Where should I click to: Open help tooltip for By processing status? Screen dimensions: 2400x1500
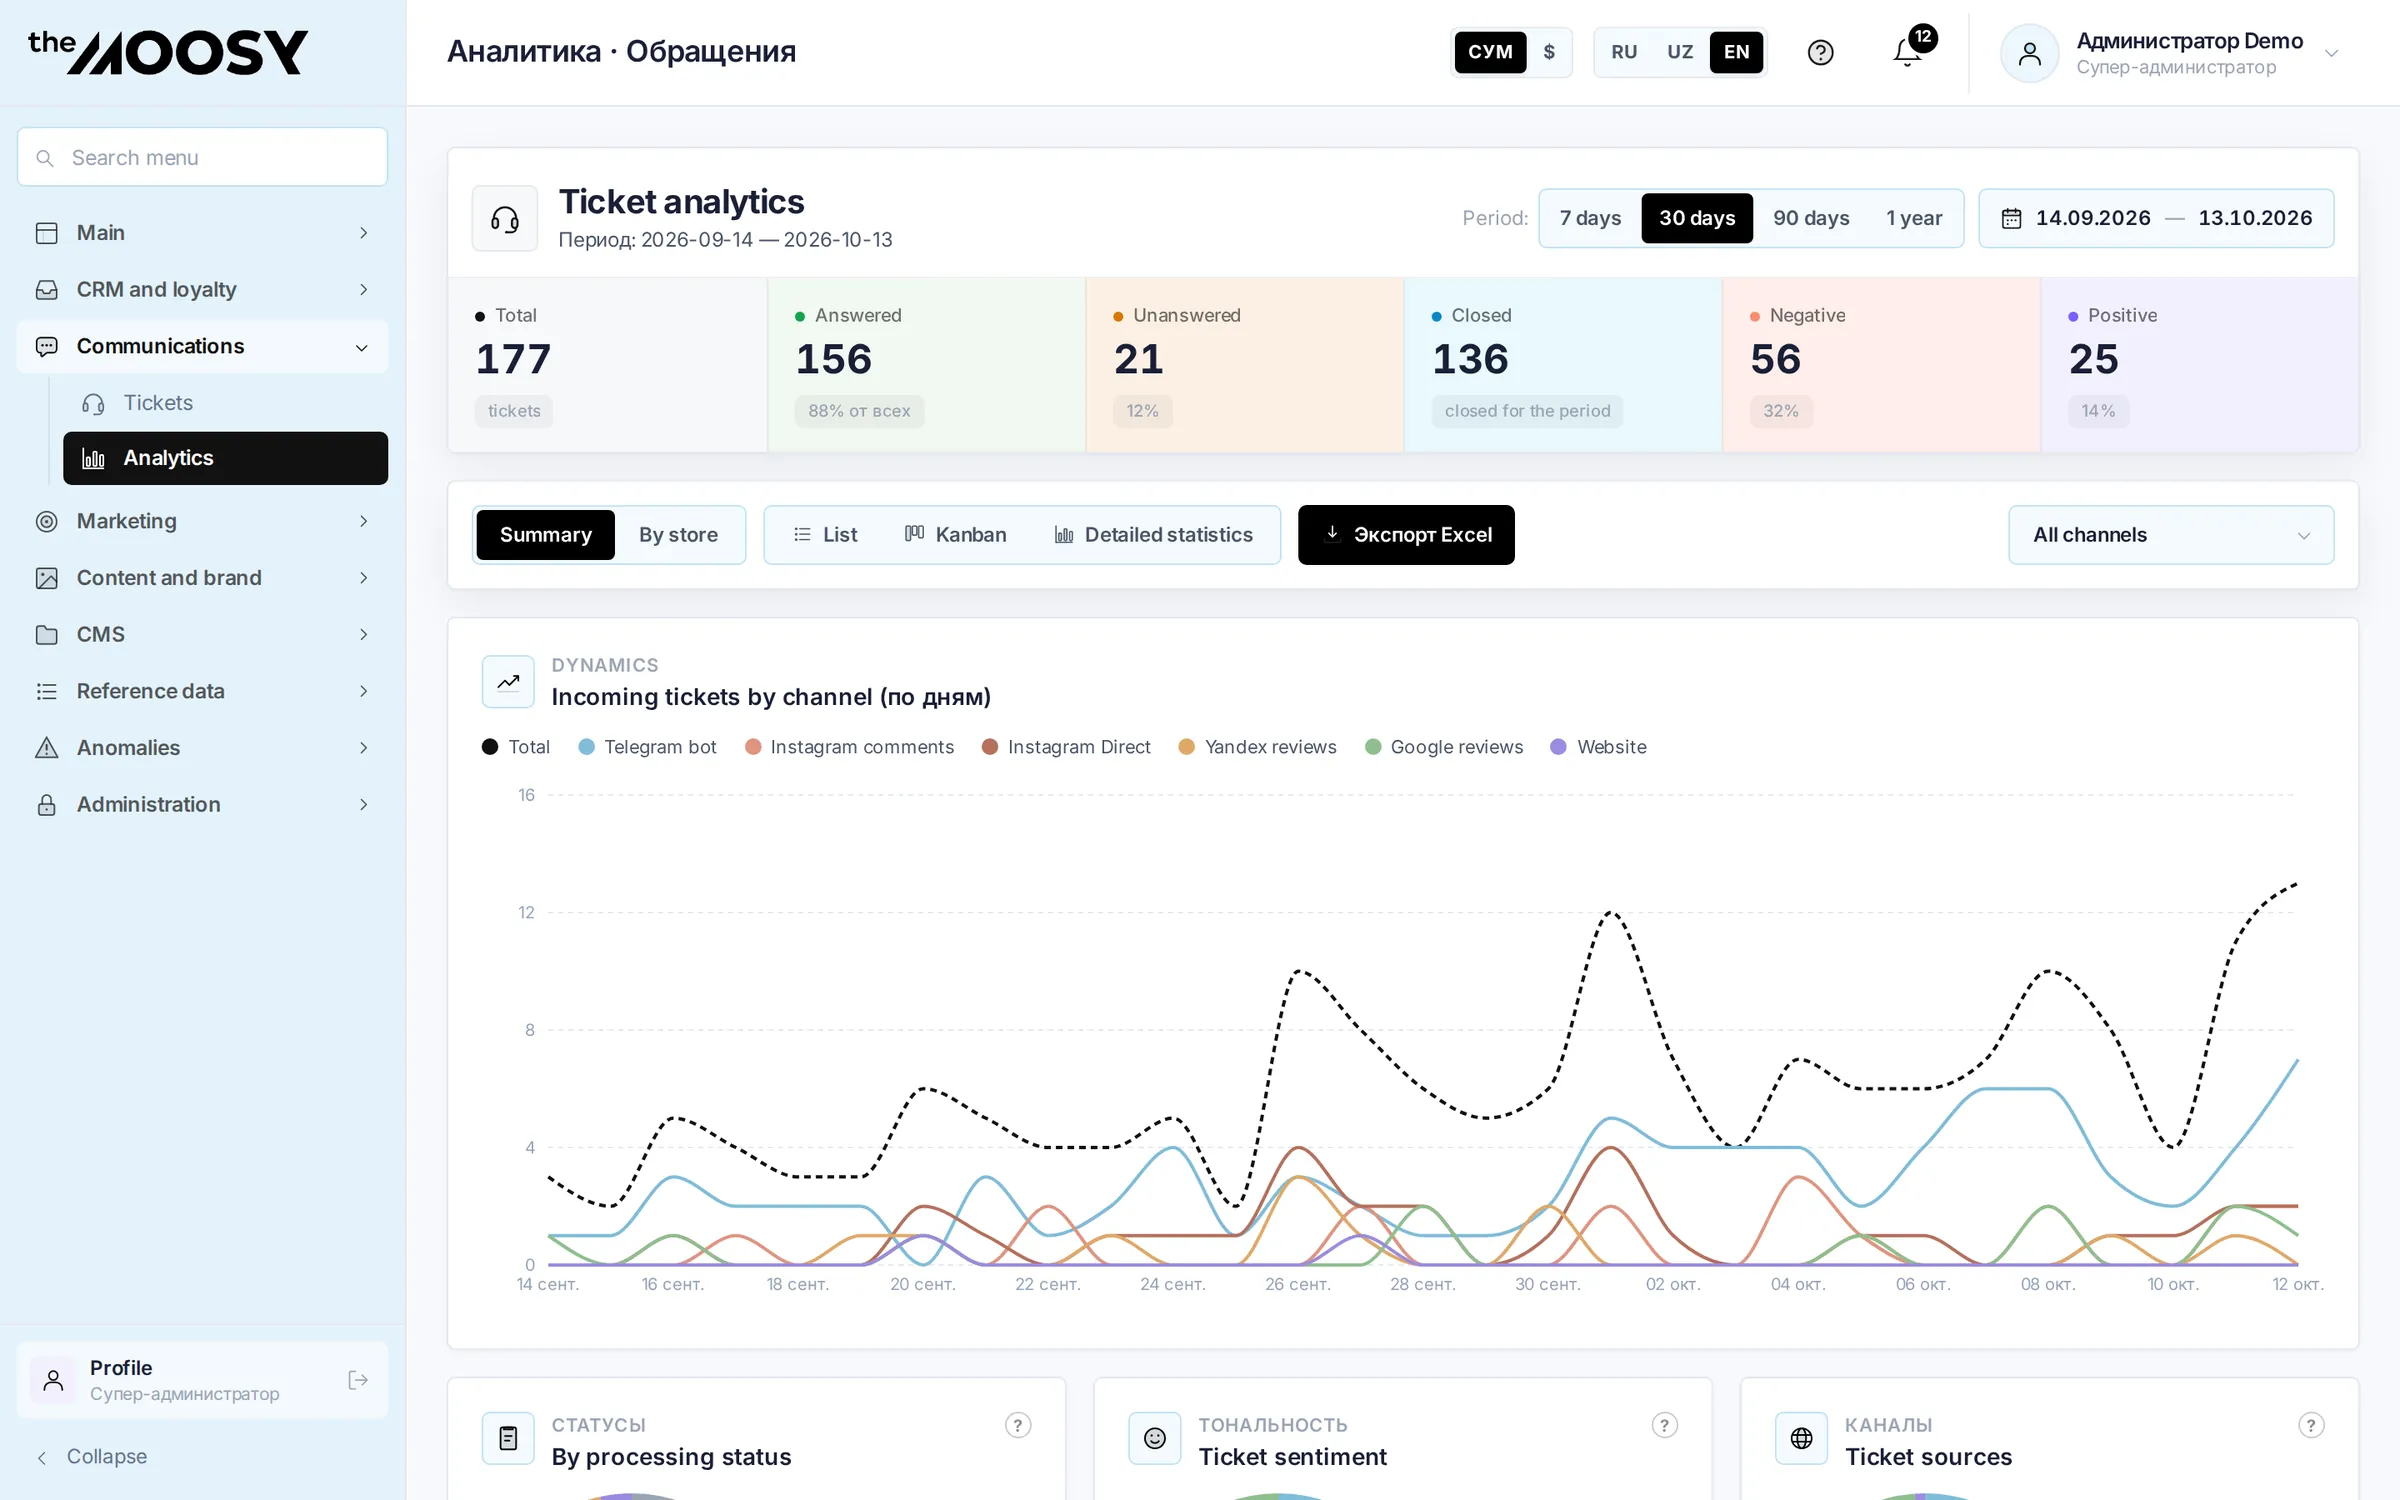point(1018,1425)
